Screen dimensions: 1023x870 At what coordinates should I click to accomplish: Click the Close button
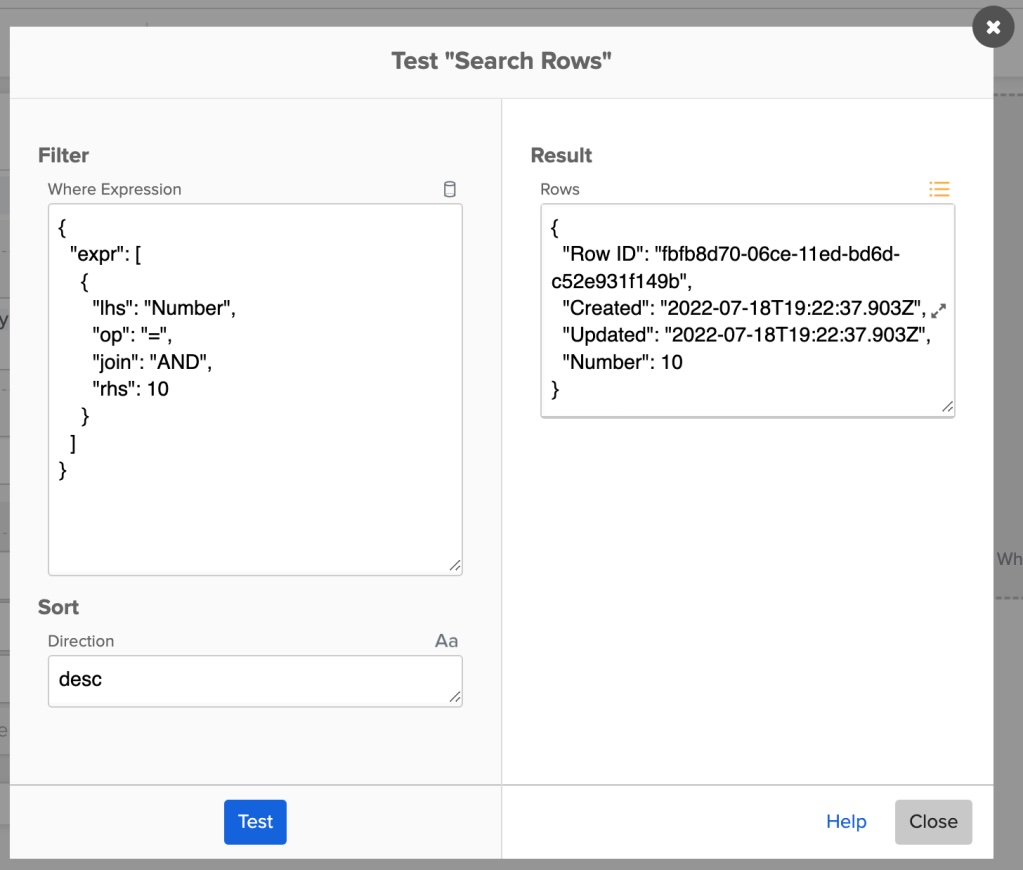click(x=932, y=821)
